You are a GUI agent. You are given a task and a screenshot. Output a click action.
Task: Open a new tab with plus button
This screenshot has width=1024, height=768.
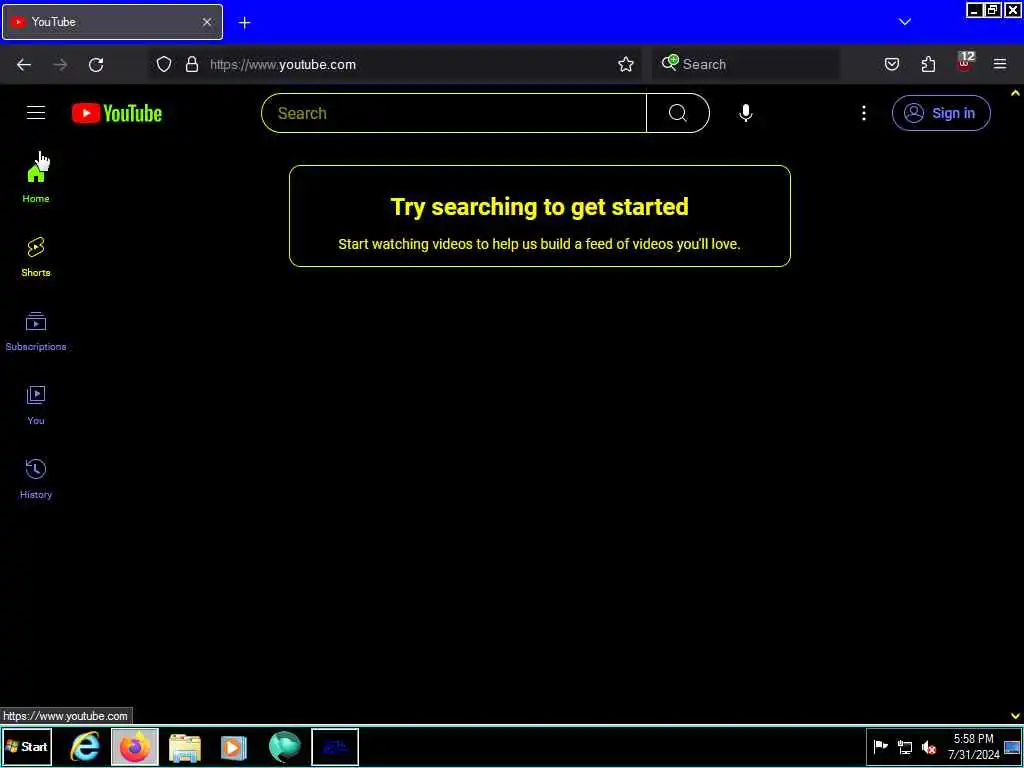(244, 23)
